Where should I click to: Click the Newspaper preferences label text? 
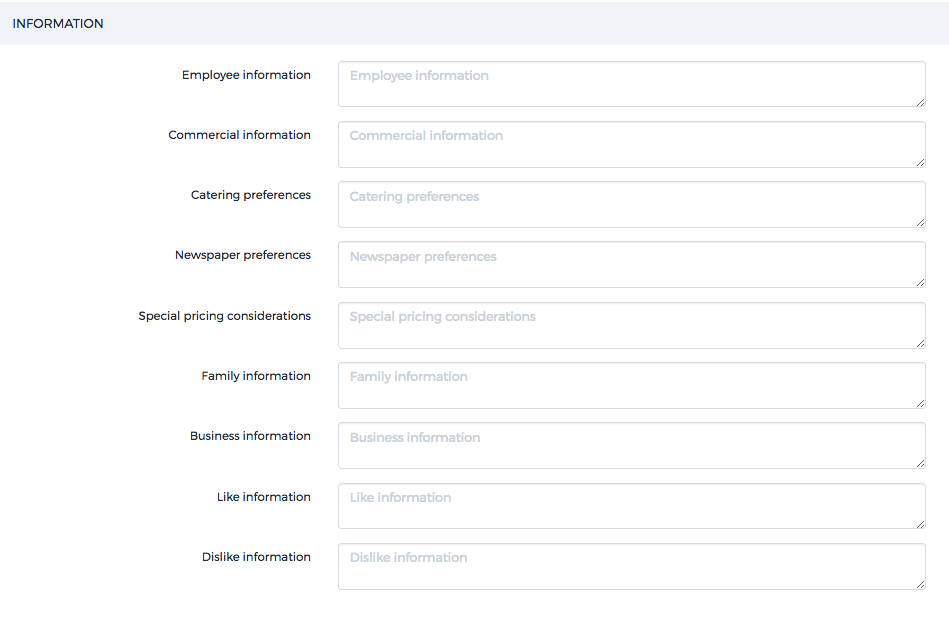pyautogui.click(x=242, y=255)
